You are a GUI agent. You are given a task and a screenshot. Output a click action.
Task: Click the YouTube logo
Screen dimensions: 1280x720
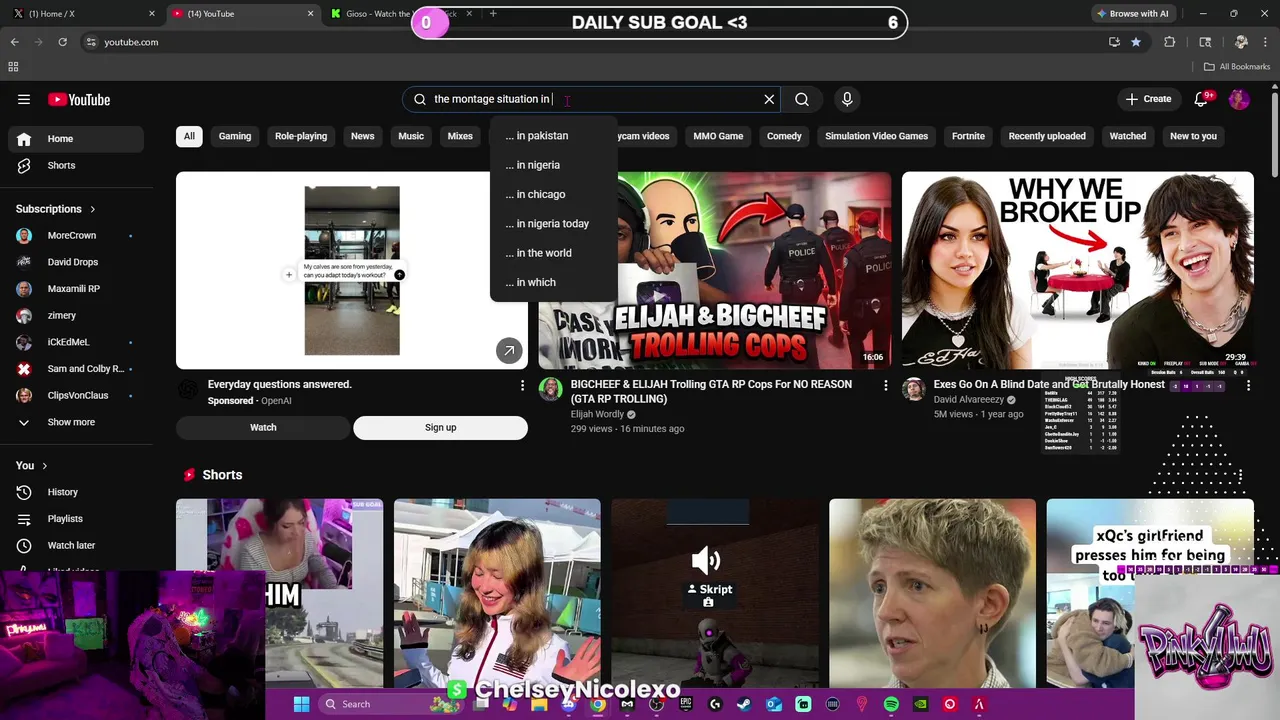79,99
